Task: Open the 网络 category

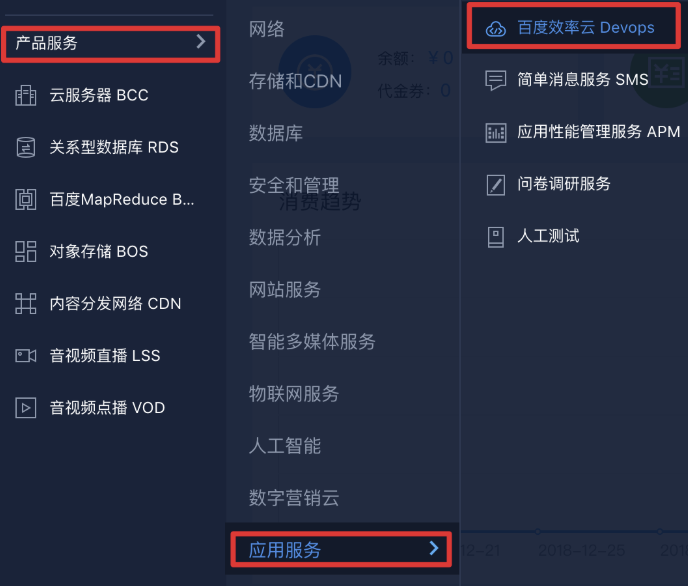Action: [x=267, y=29]
